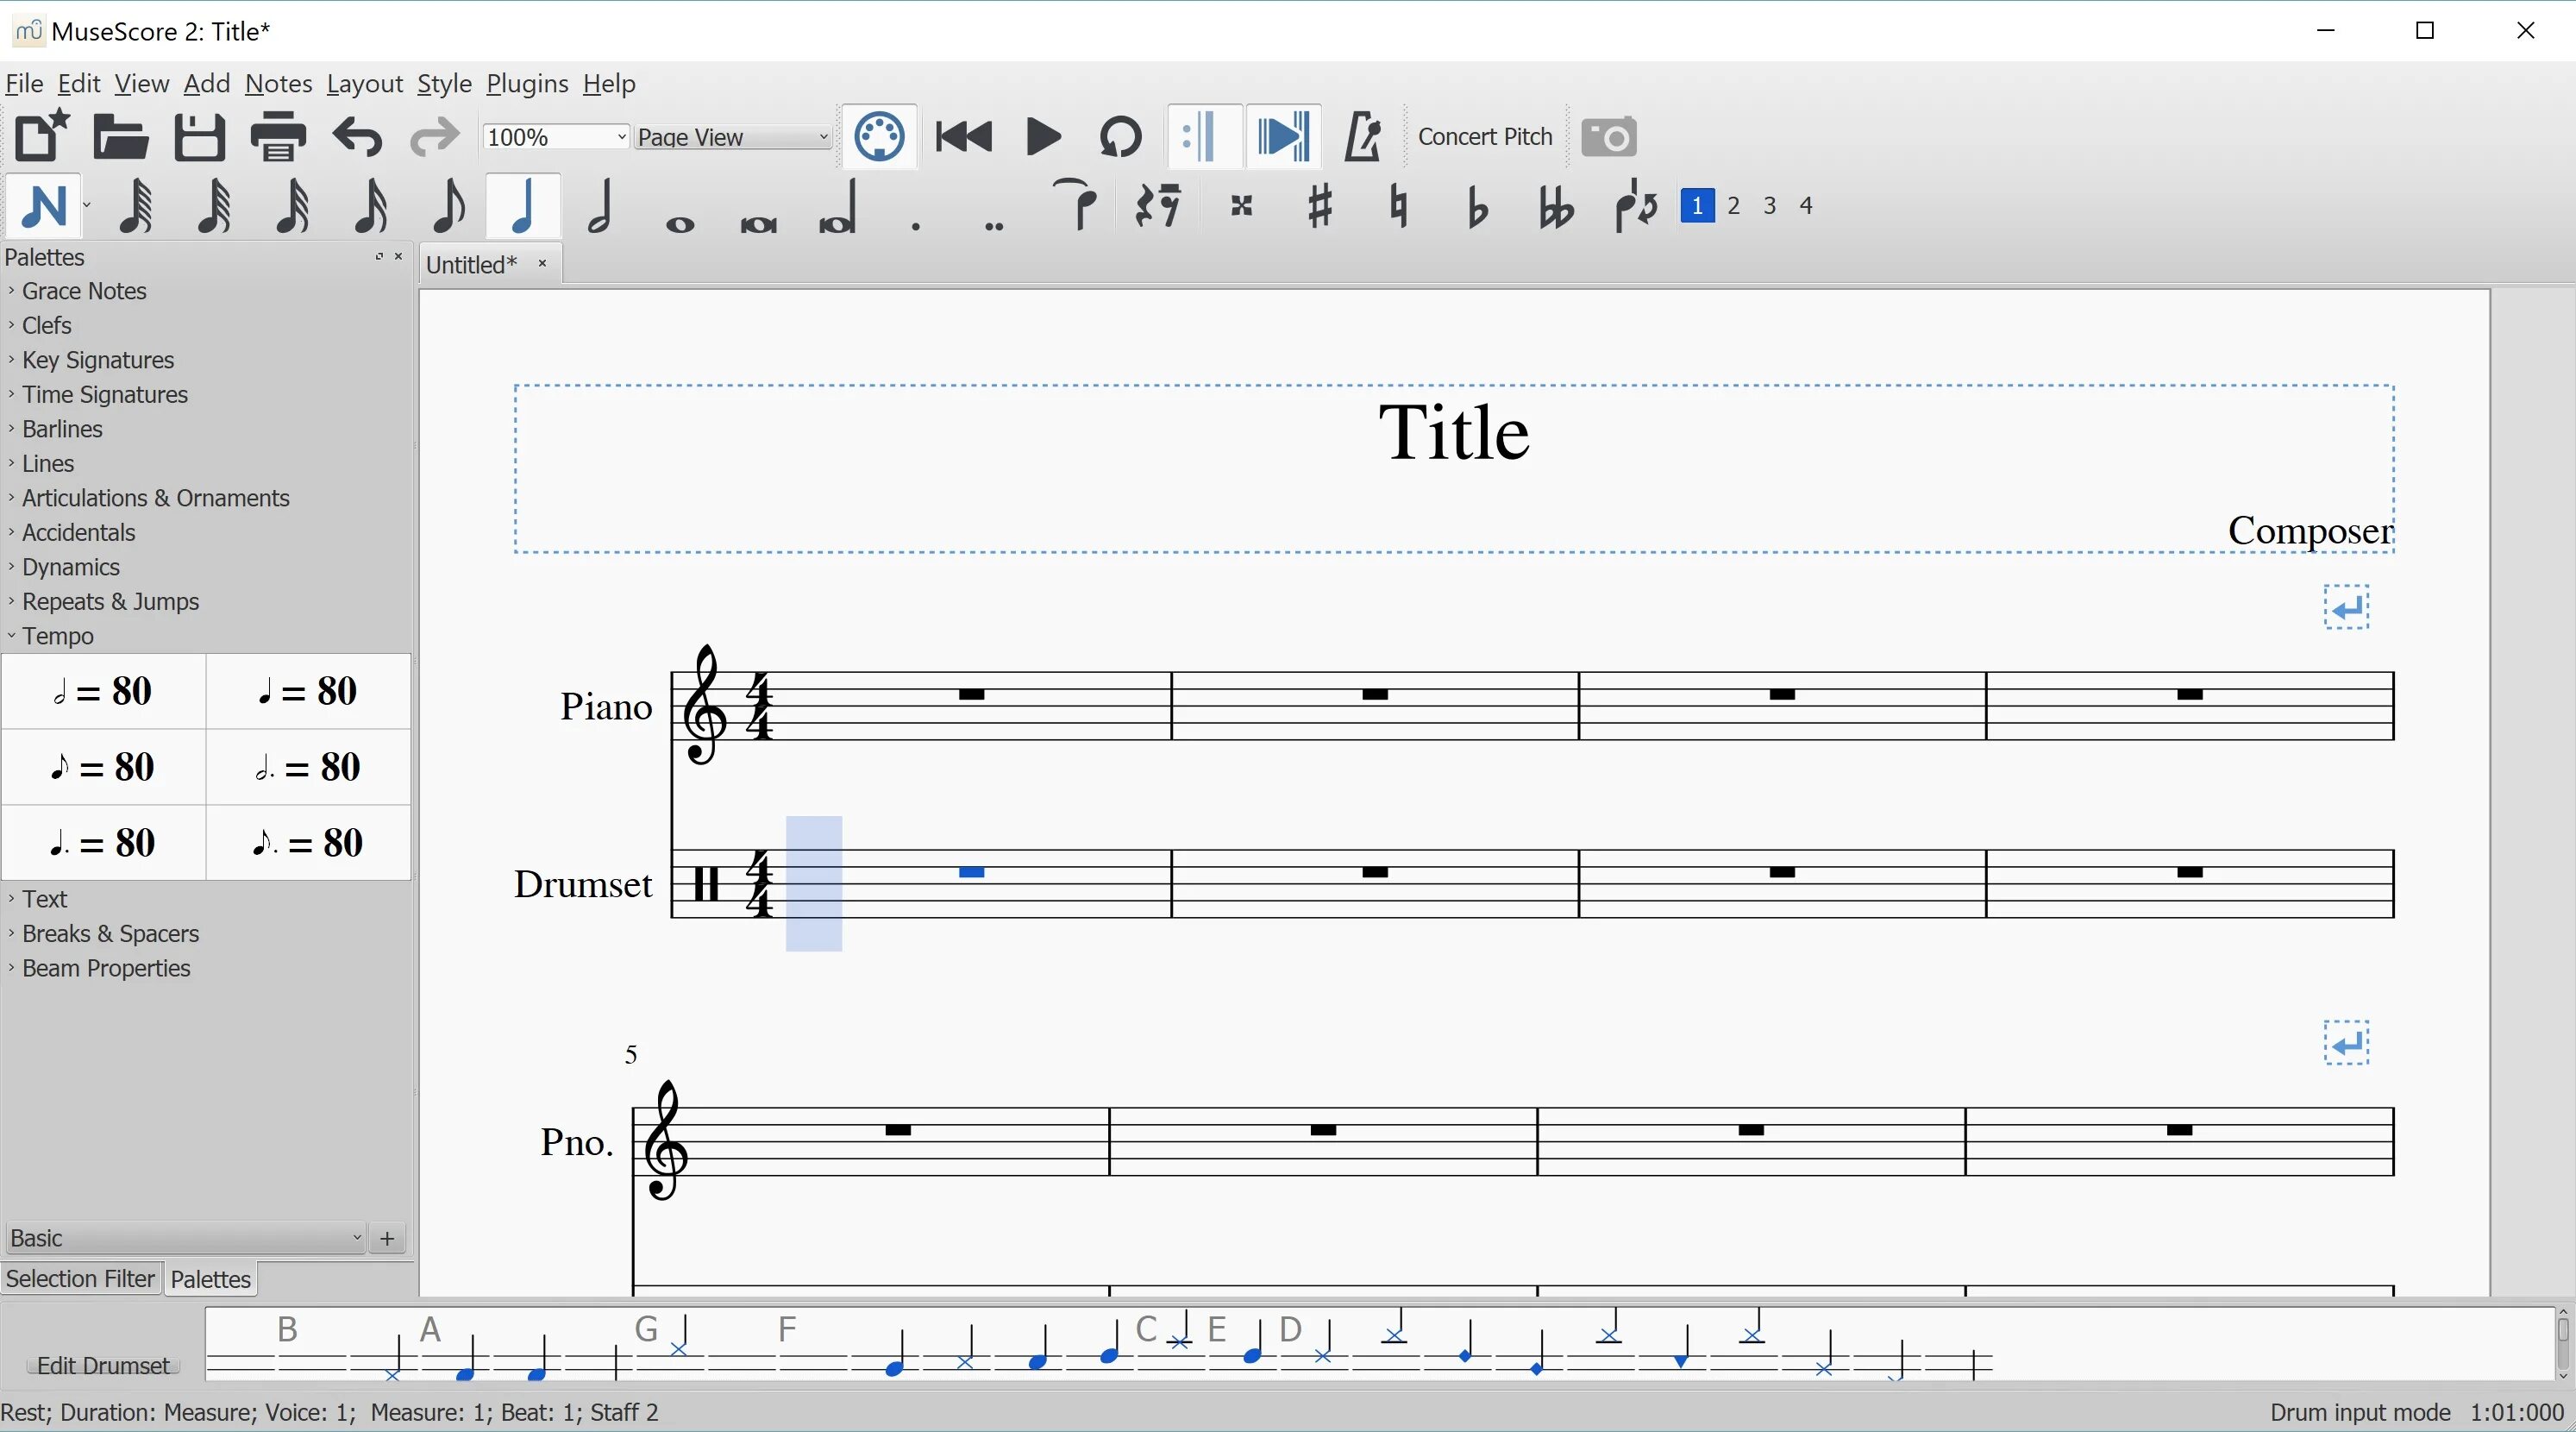Toggle loop playback icon
Screen dimensions: 2576x1432
(1120, 137)
